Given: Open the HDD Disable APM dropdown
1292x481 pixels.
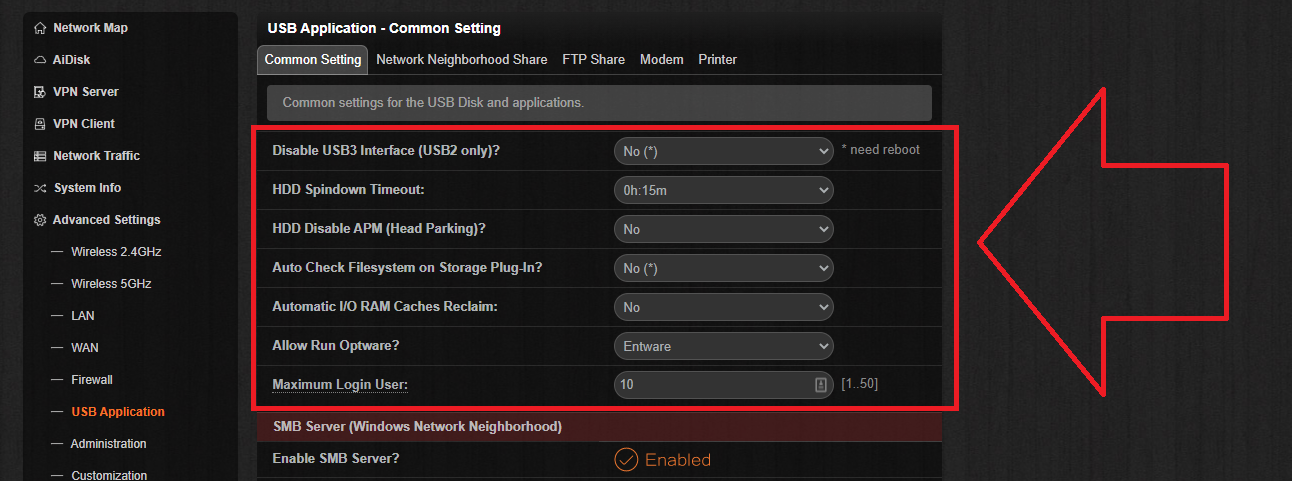Looking at the screenshot, I should point(723,229).
